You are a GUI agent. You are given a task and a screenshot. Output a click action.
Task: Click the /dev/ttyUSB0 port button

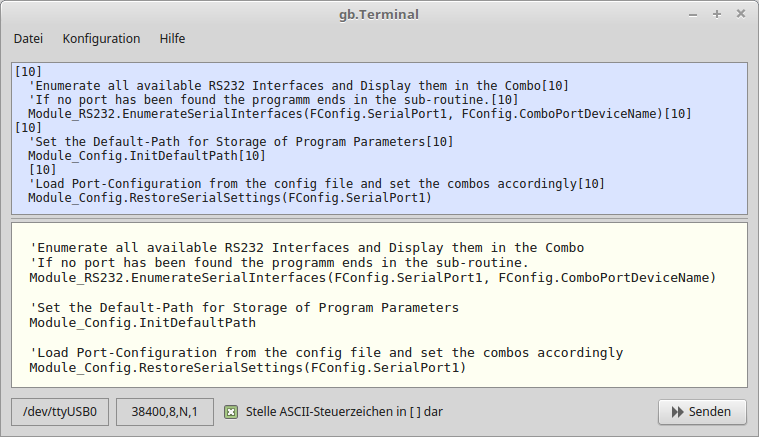[x=60, y=412]
